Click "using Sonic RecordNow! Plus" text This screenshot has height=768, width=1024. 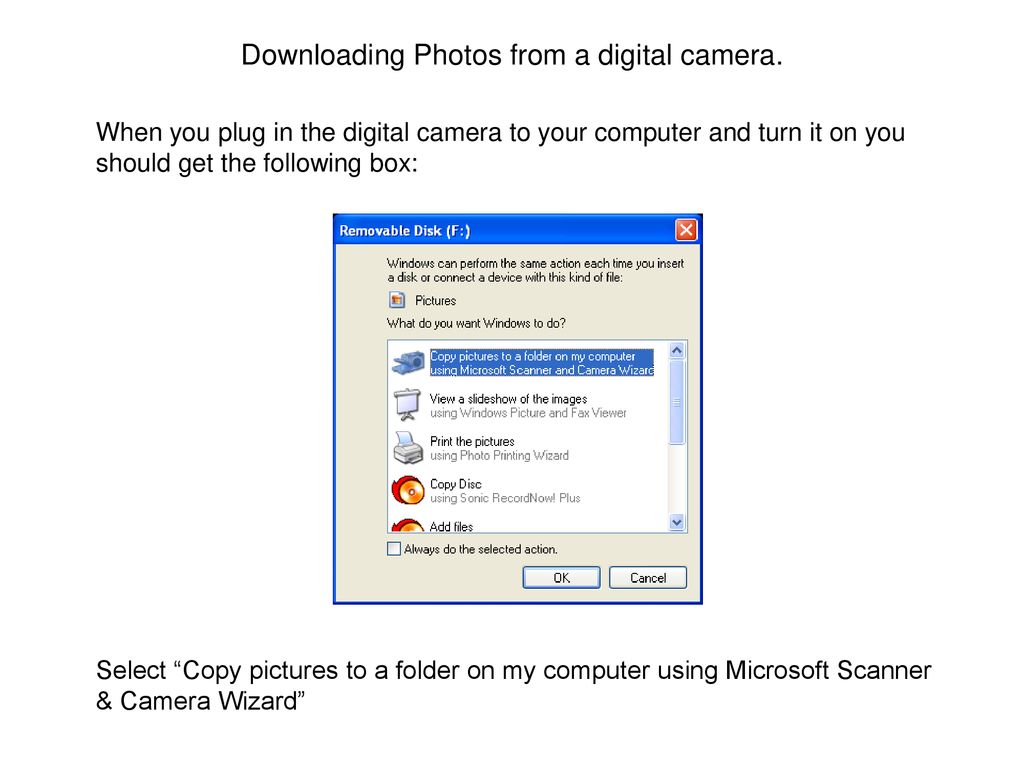(x=505, y=498)
